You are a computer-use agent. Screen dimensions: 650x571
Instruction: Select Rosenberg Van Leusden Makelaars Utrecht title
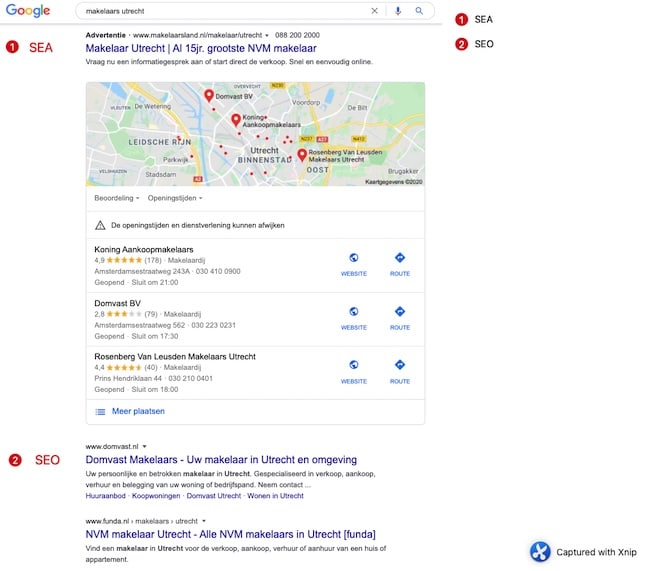pyautogui.click(x=175, y=357)
